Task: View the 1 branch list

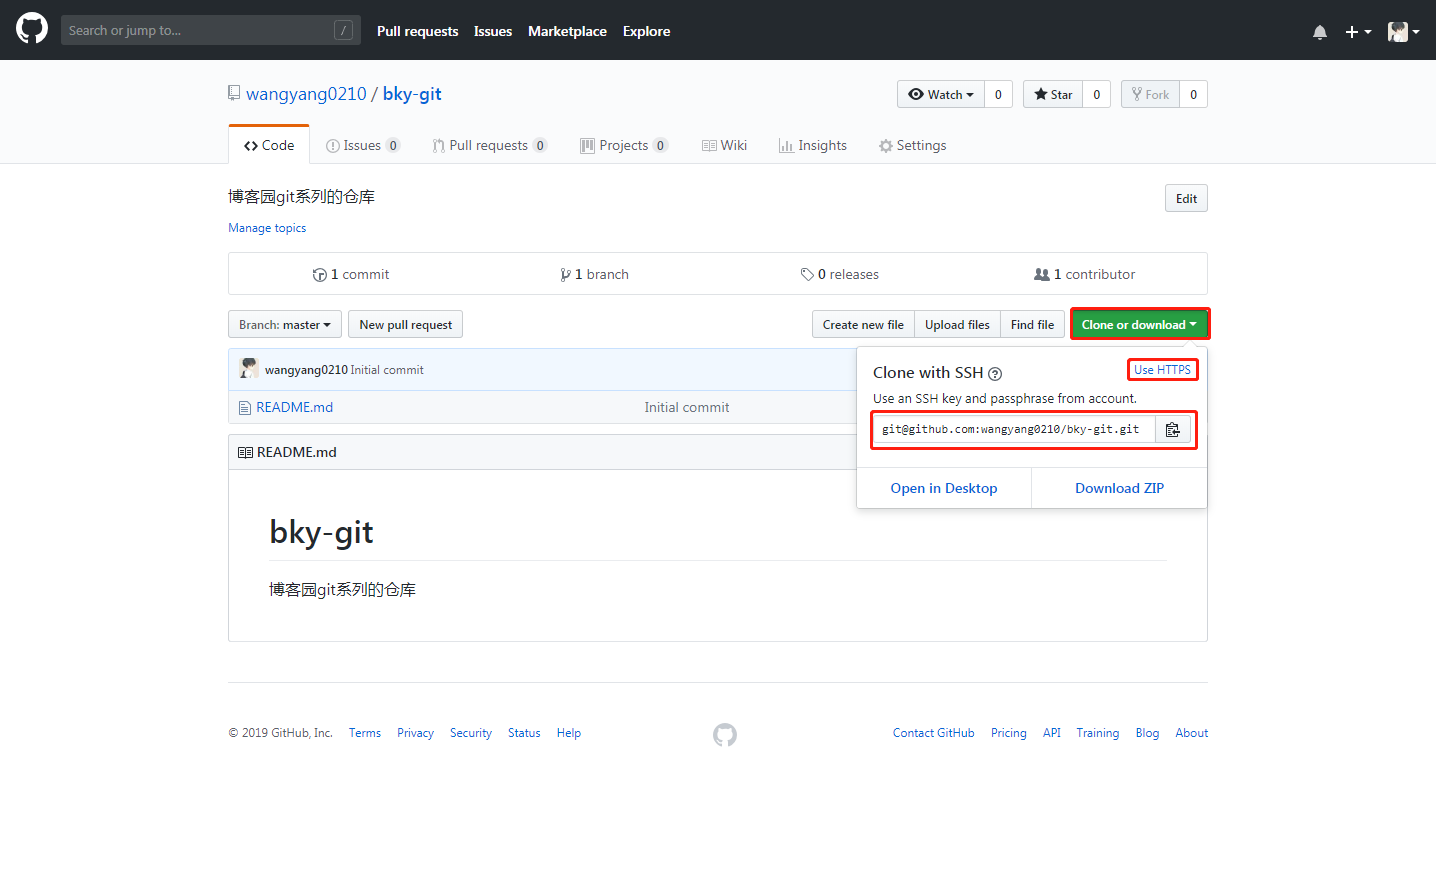Action: (595, 274)
